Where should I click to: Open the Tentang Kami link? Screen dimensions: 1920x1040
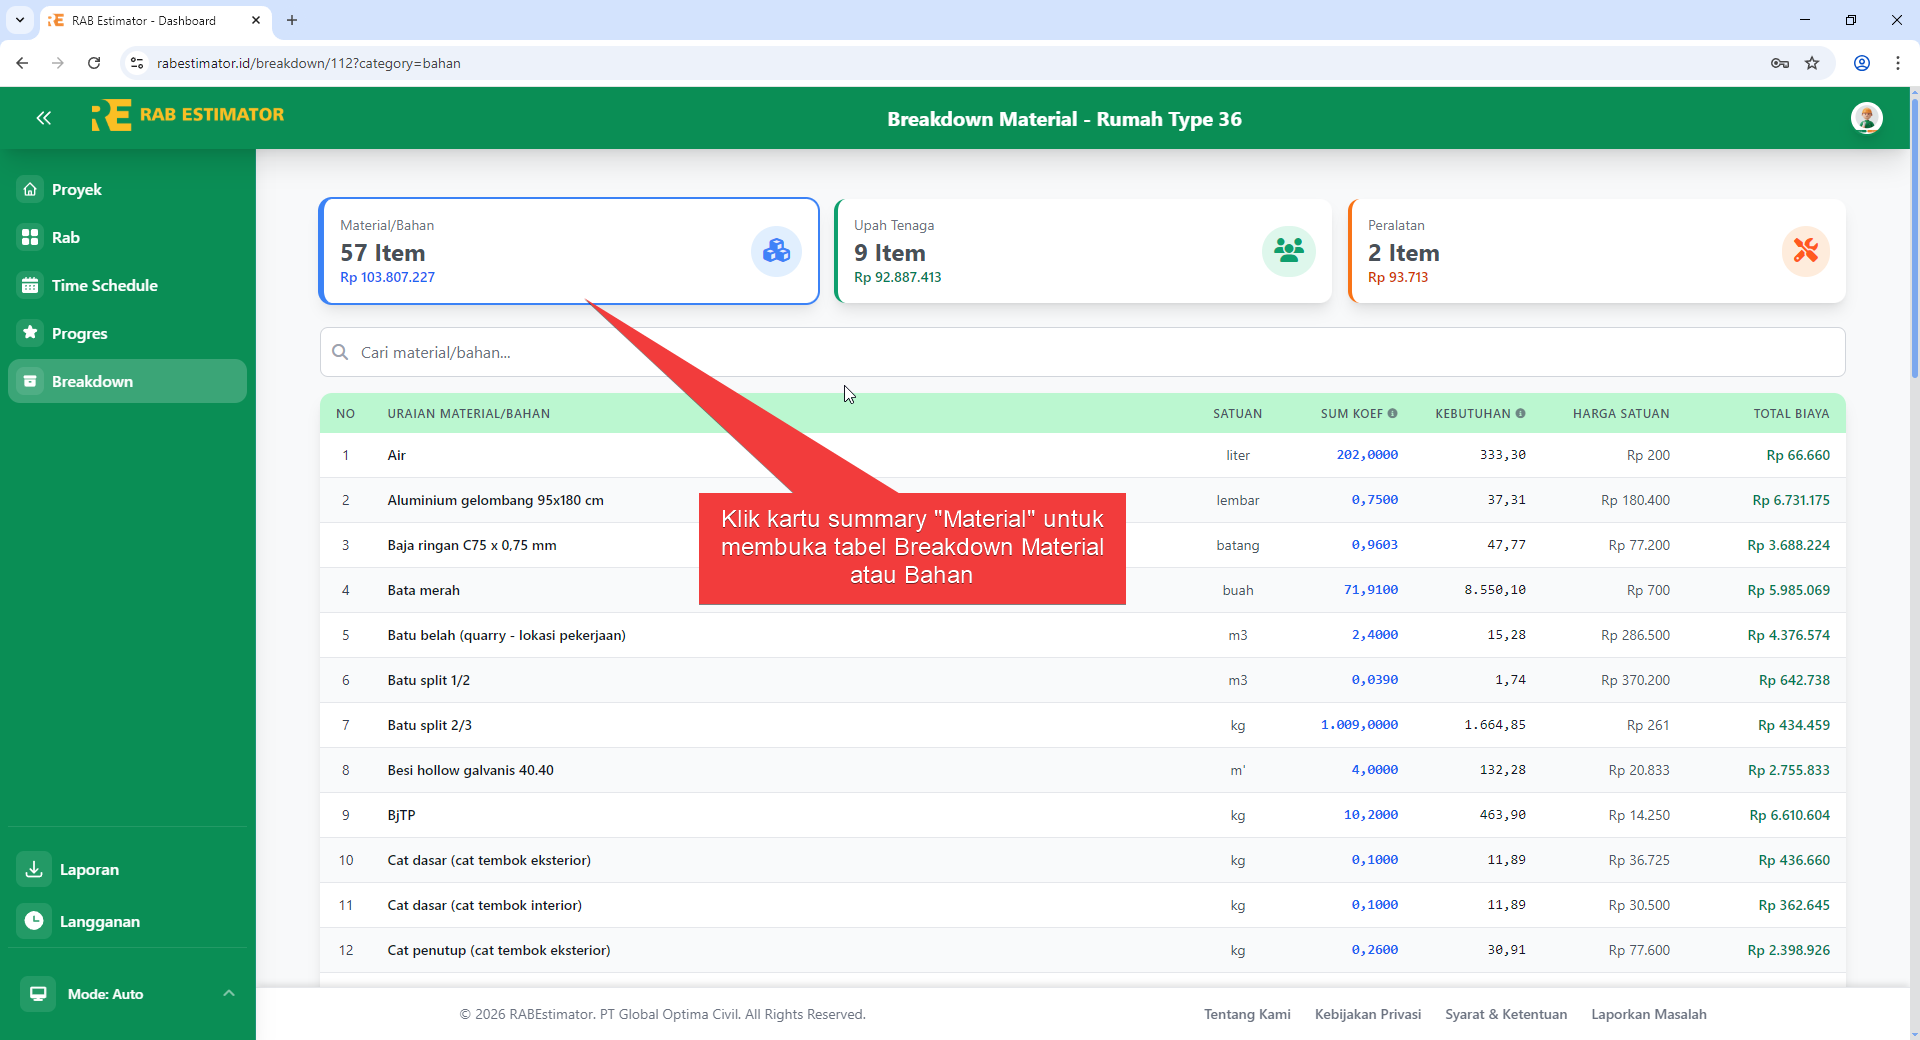pyautogui.click(x=1247, y=1014)
